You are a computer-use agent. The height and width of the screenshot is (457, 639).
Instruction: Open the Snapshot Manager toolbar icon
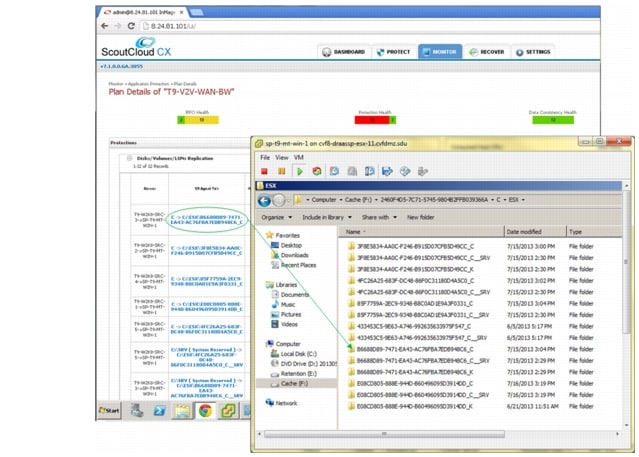coord(370,171)
